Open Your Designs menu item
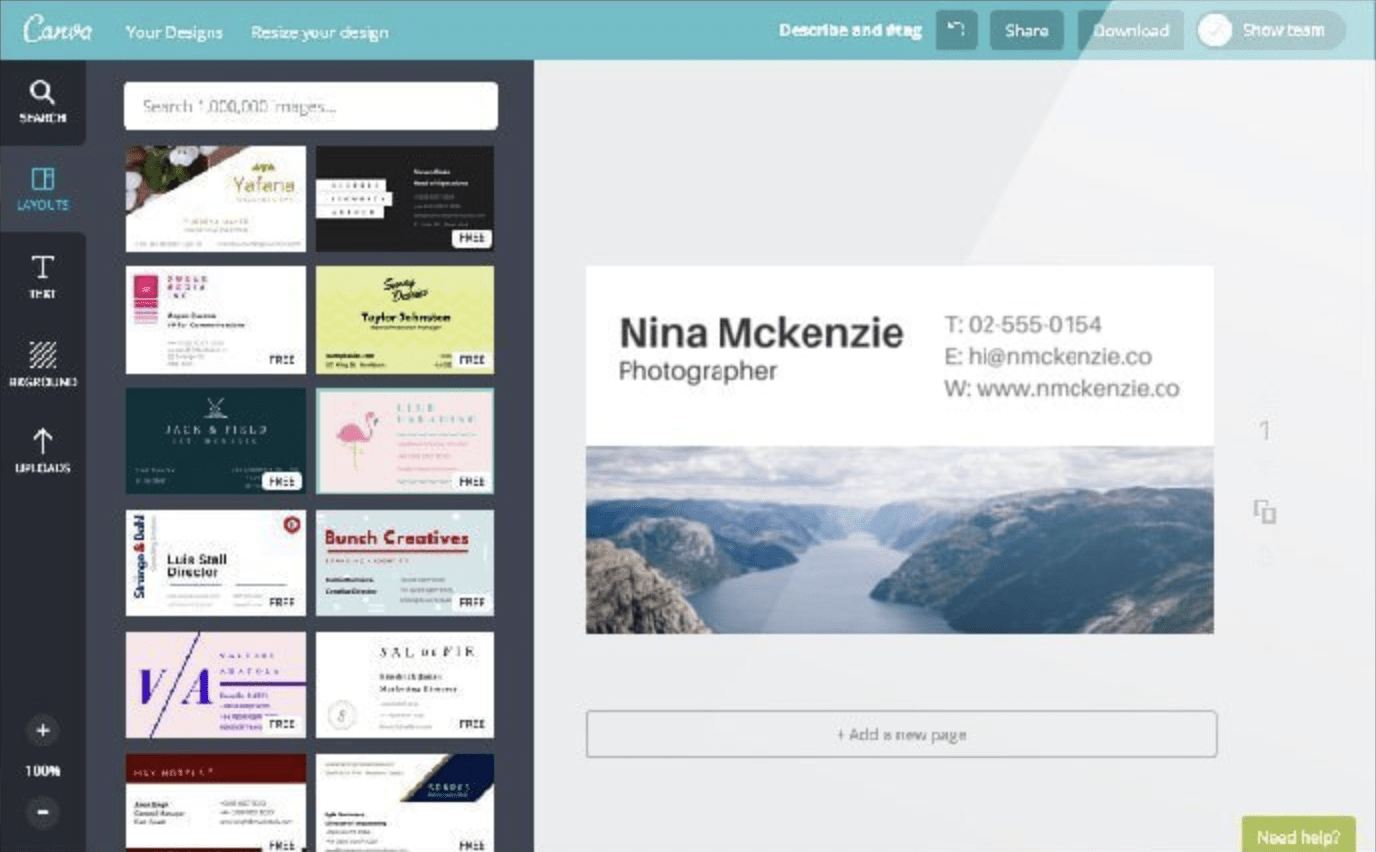This screenshot has width=1376, height=852. (174, 32)
